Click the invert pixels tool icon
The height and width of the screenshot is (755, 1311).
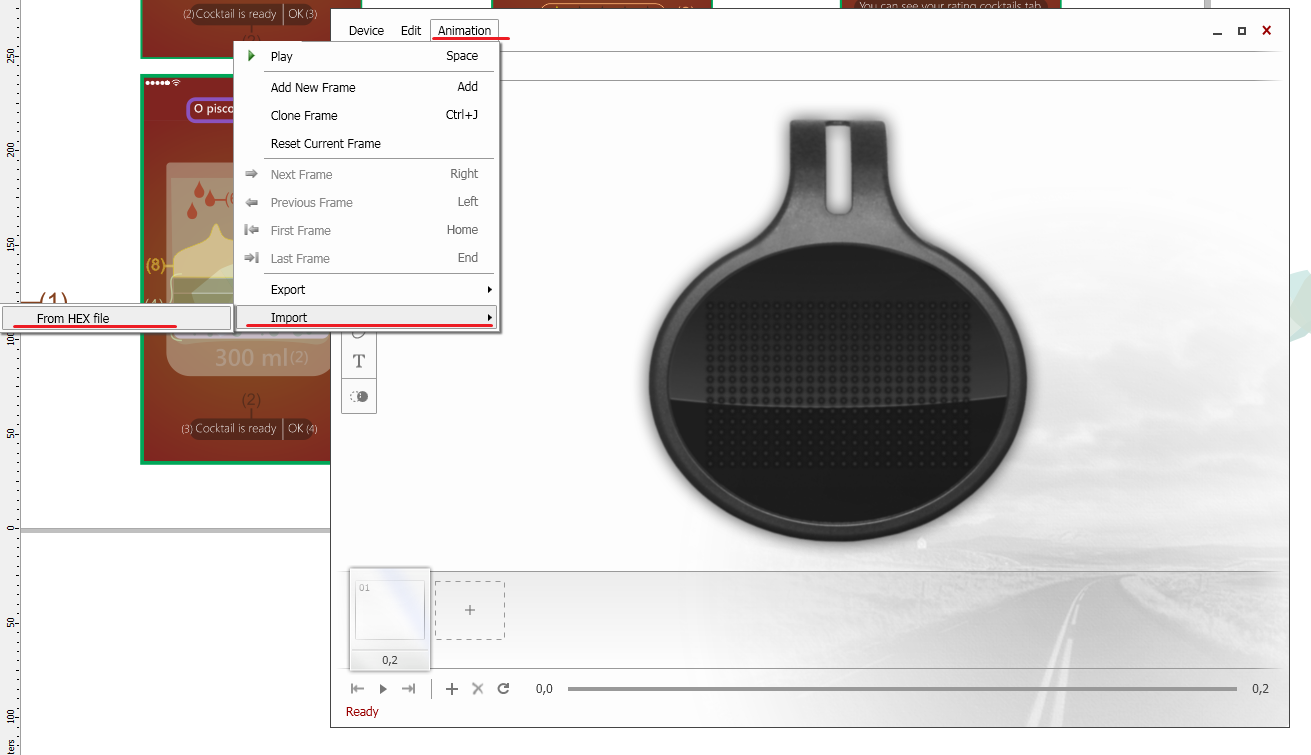tap(359, 397)
